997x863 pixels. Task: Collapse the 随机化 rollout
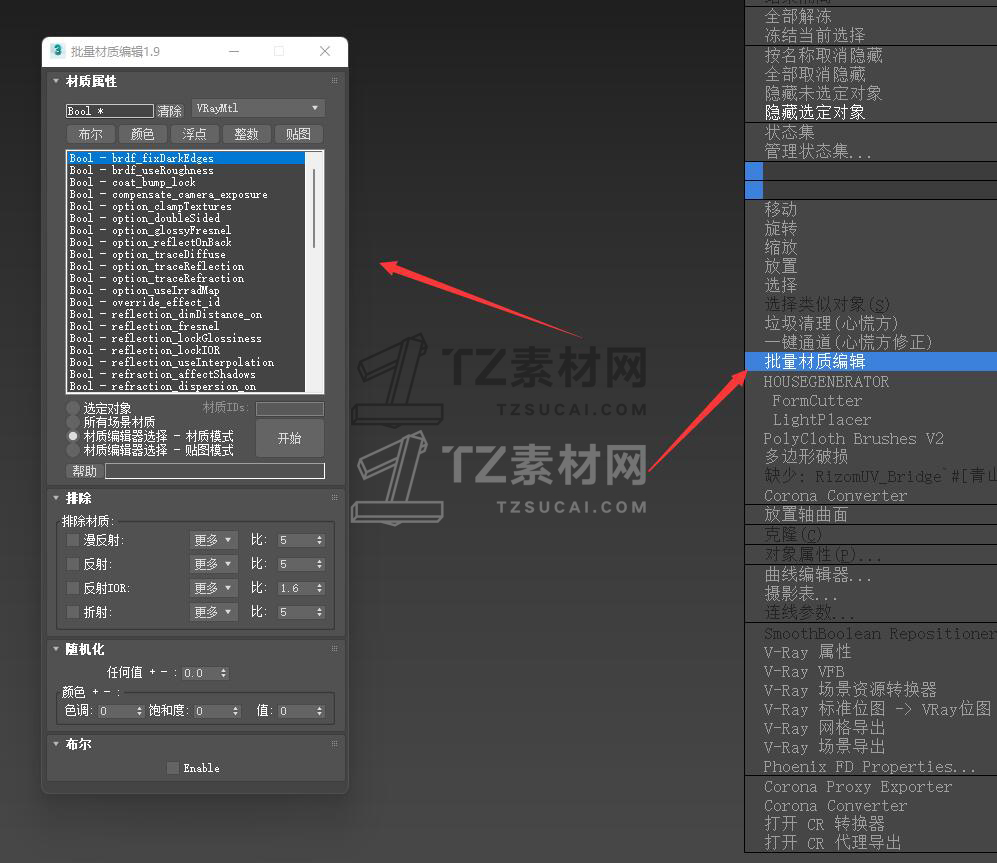coord(56,649)
